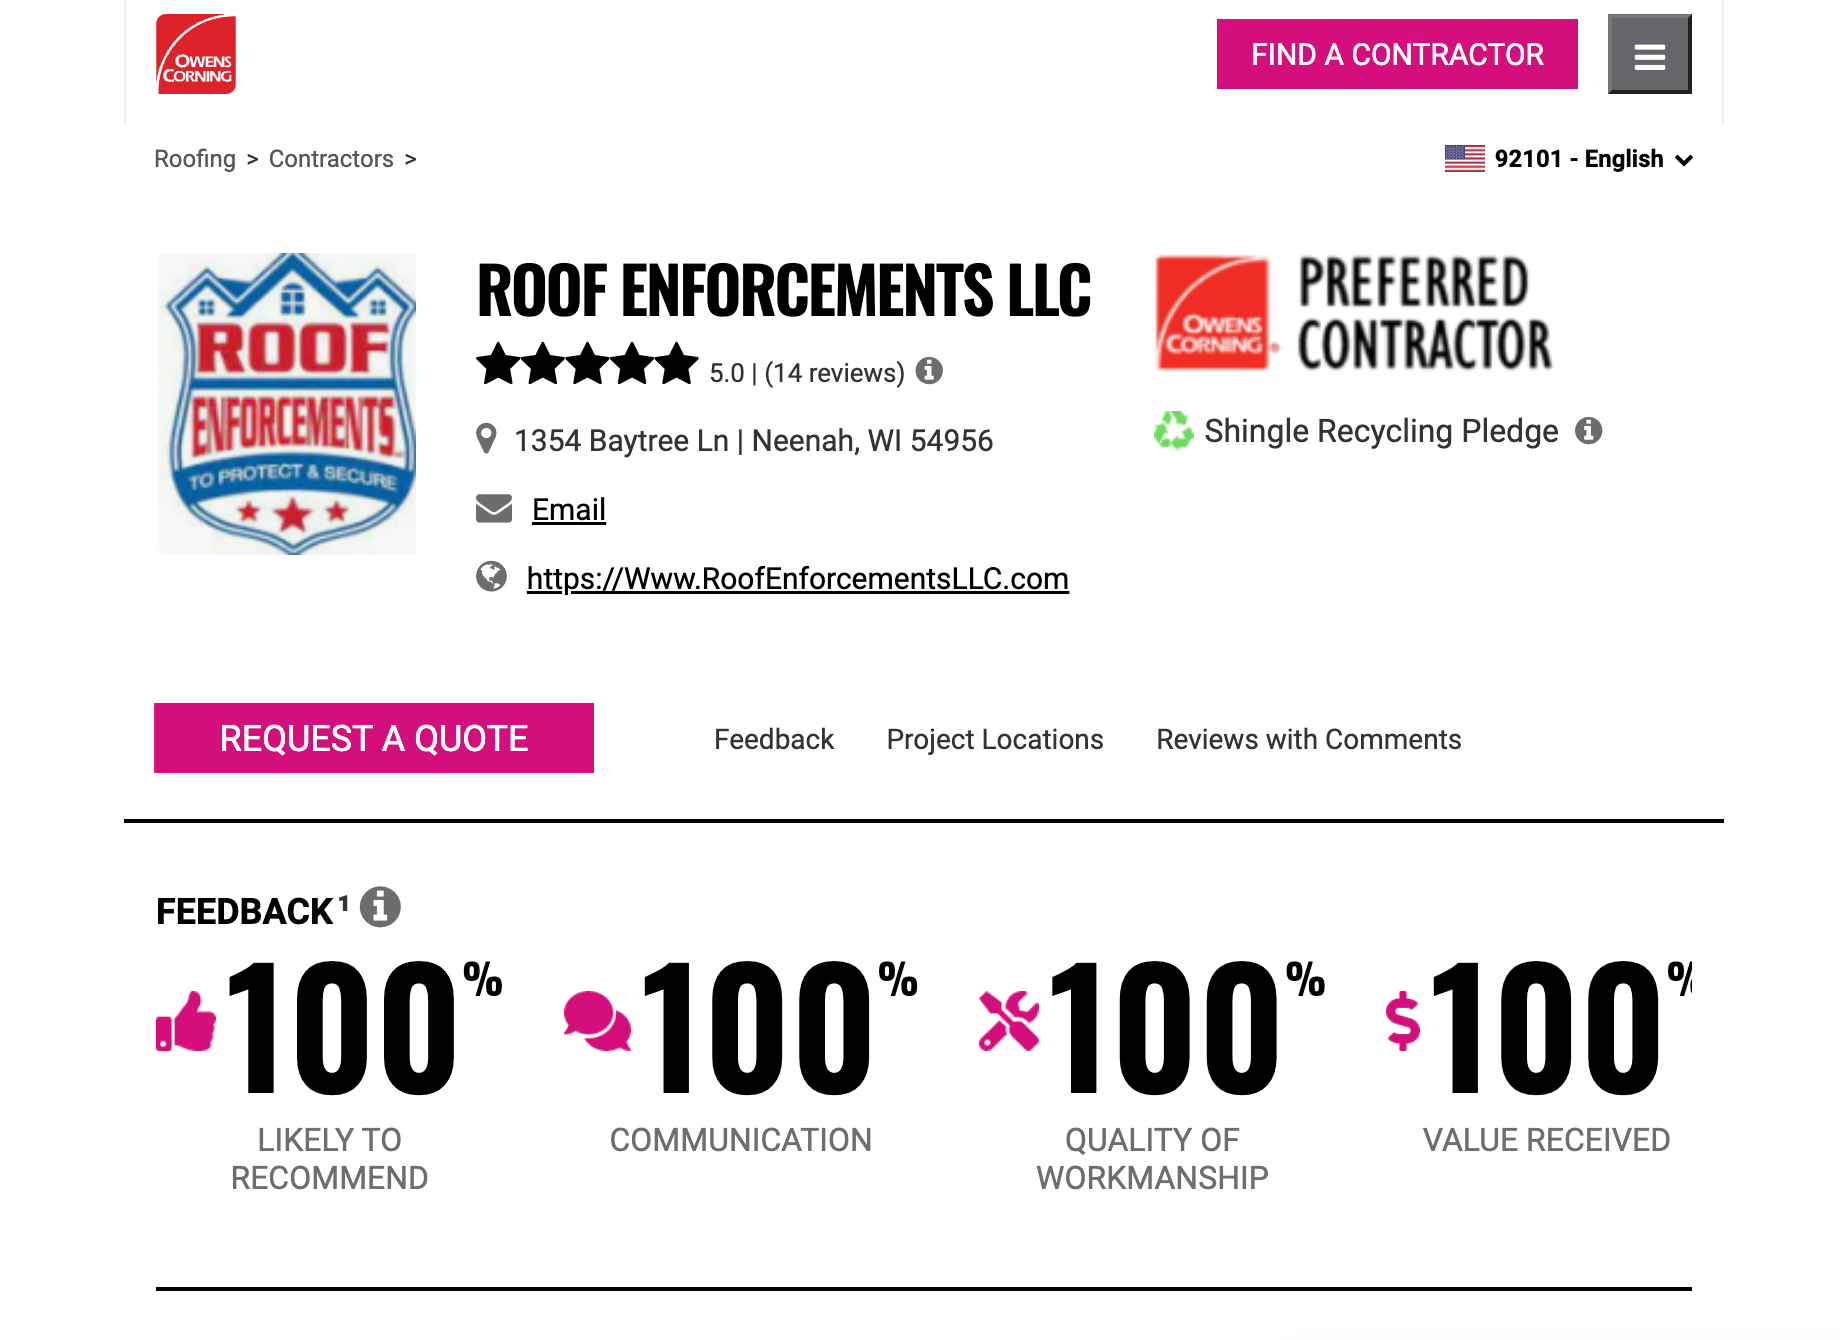This screenshot has width=1840, height=1340.
Task: Open the RoofEnforcementsLLC.com website link
Action: (798, 578)
